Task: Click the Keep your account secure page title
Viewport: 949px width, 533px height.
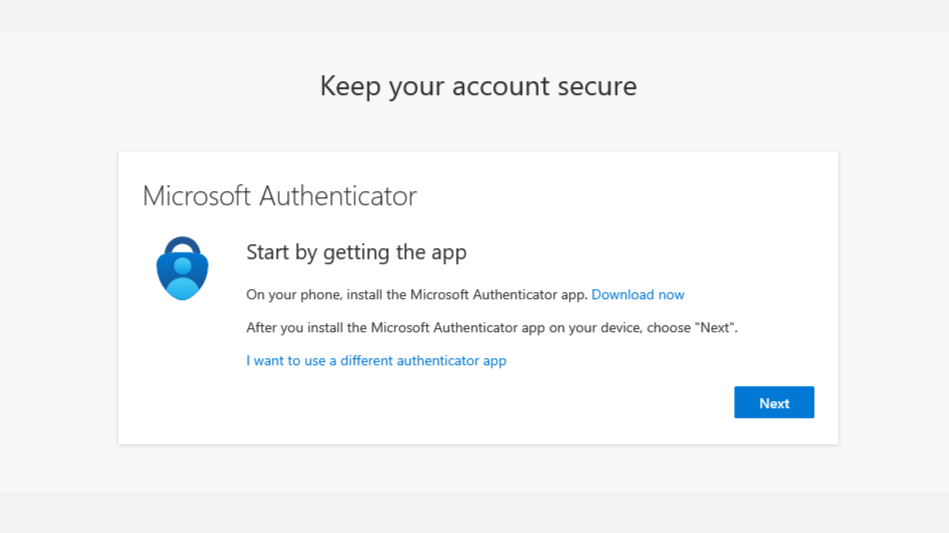Action: 478,86
